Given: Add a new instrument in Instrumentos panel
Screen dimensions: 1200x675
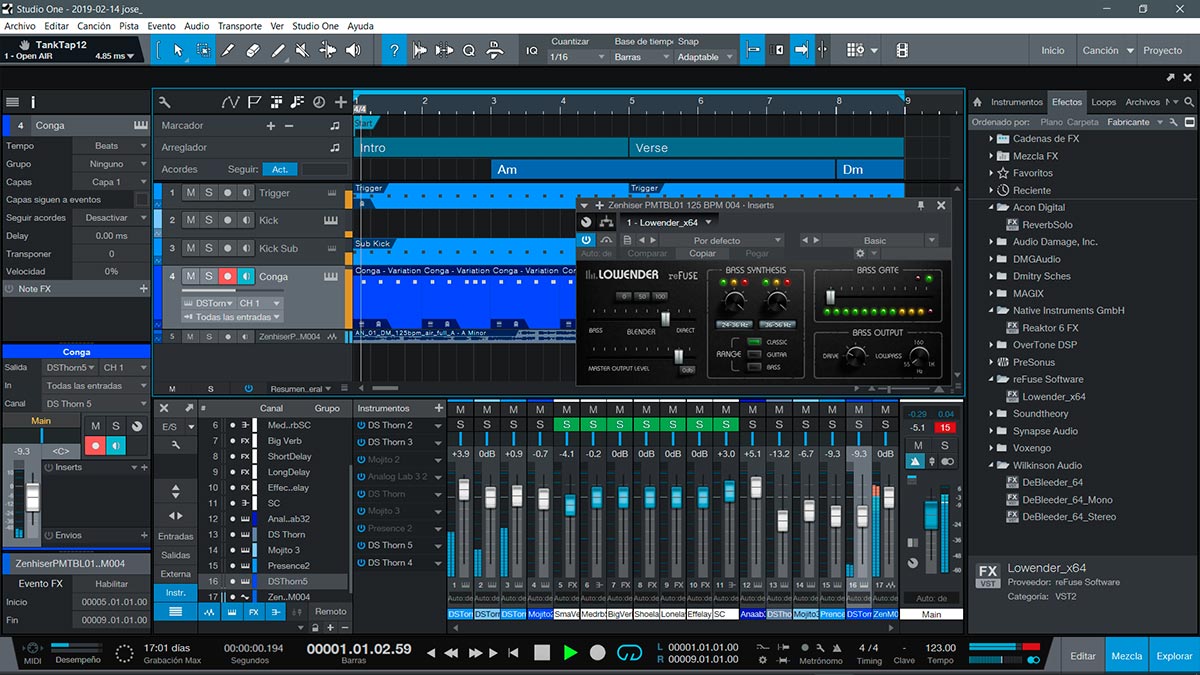Looking at the screenshot, I should coord(438,408).
